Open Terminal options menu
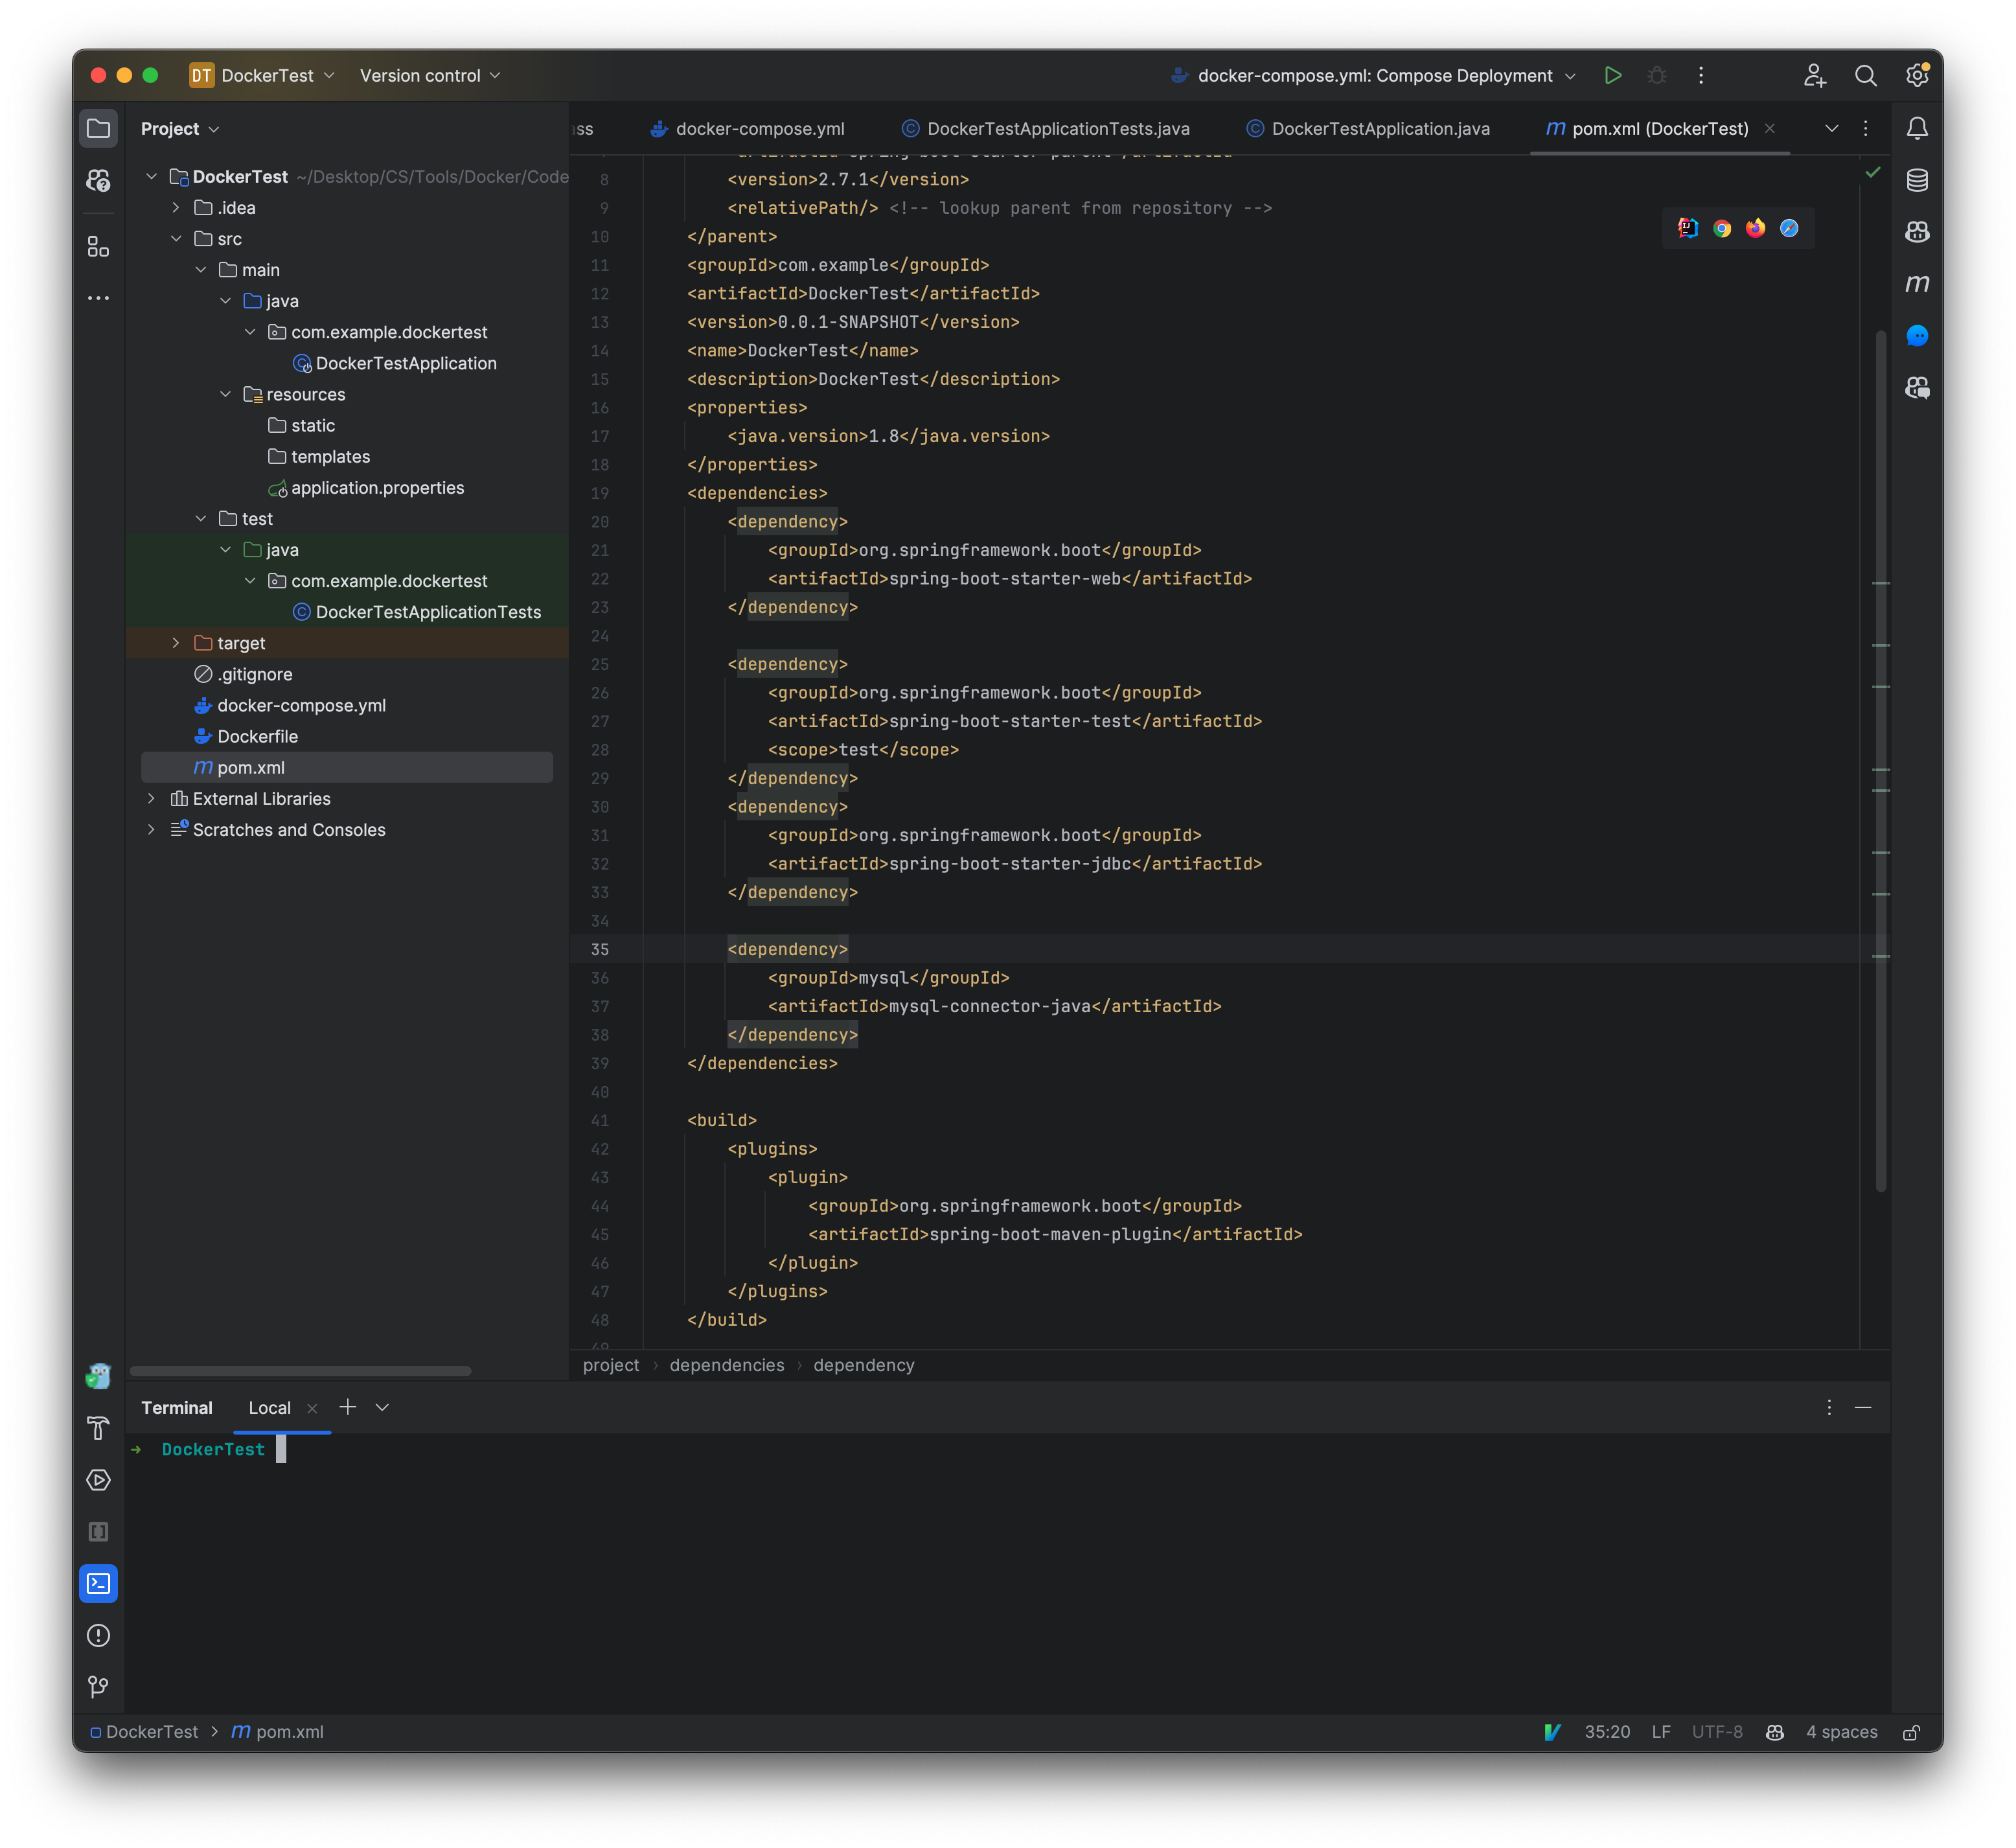Screen dimensions: 2016x1848 pyautogui.click(x=1829, y=1408)
